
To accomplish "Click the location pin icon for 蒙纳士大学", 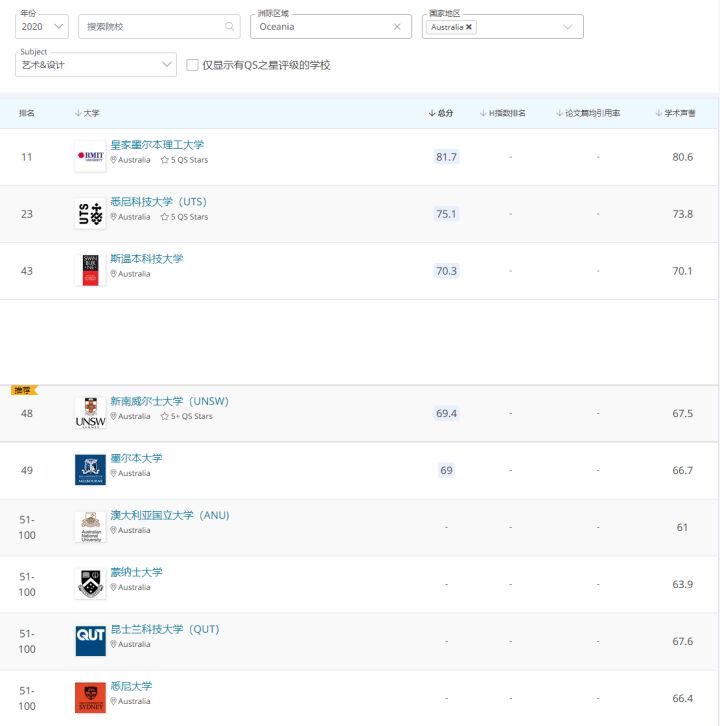I will [113, 587].
